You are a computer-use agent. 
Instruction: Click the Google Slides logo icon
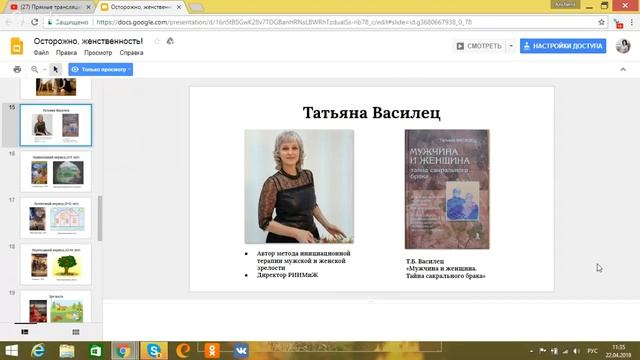17,46
